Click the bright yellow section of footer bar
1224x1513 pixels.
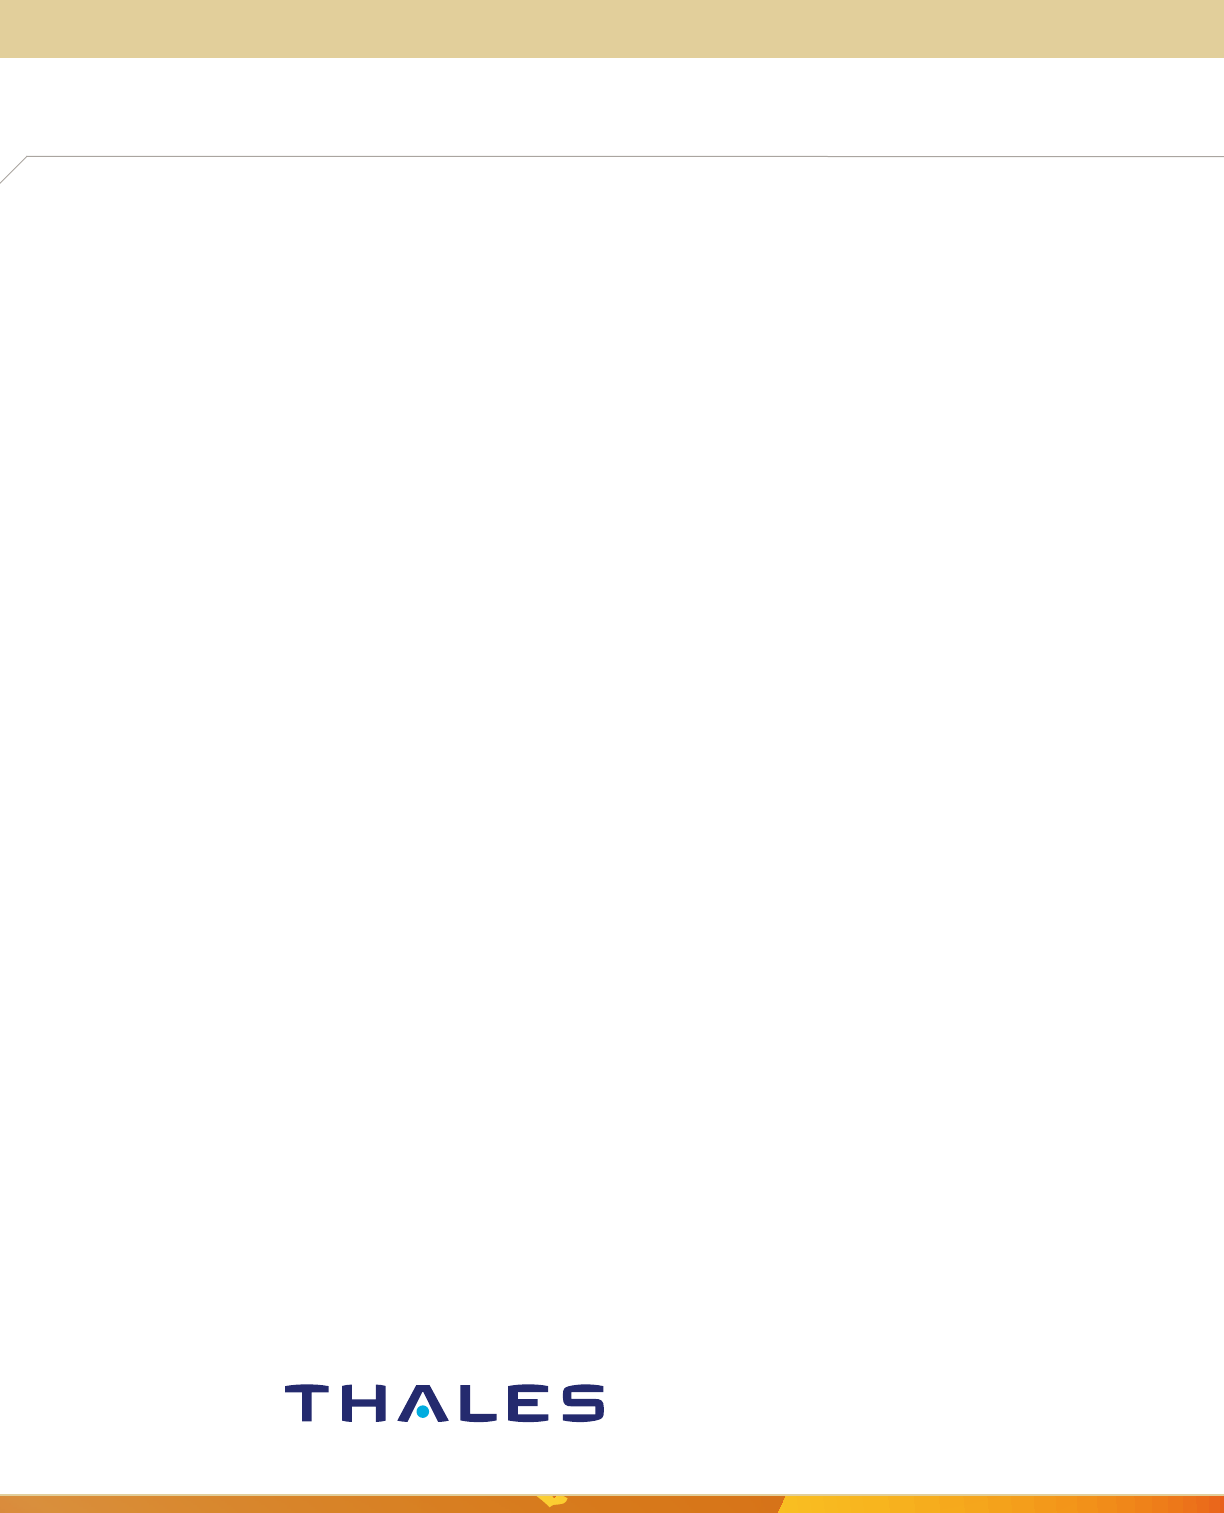(x=880, y=1504)
